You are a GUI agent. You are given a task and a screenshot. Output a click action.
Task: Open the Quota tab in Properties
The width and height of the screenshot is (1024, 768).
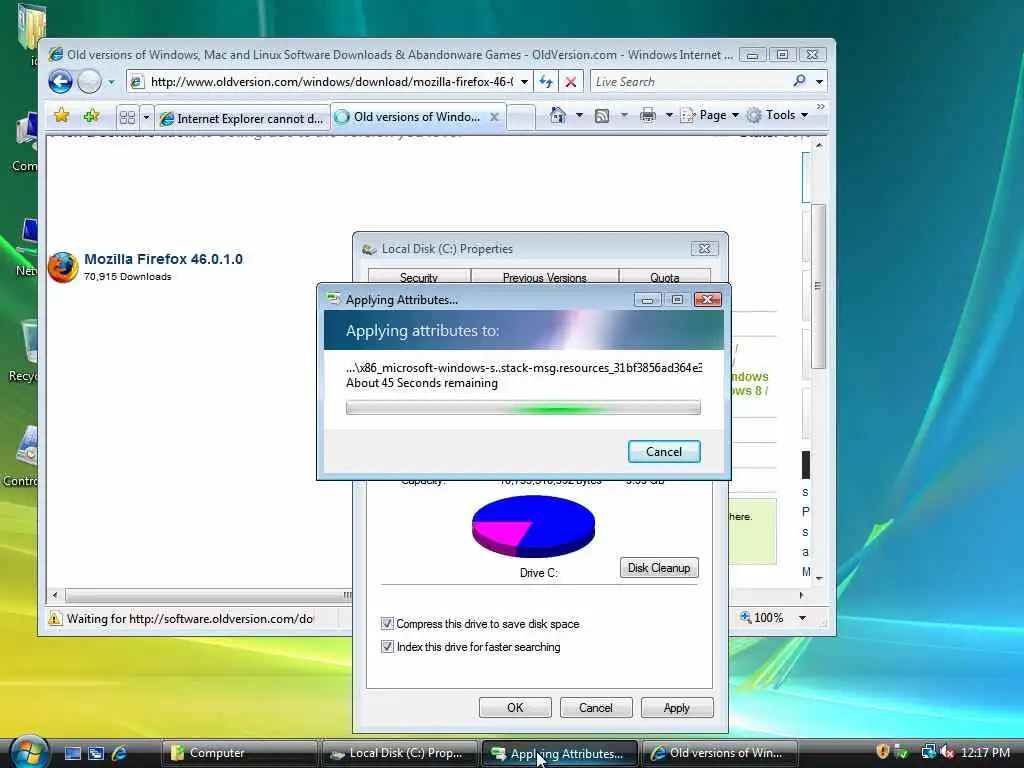pyautogui.click(x=665, y=277)
